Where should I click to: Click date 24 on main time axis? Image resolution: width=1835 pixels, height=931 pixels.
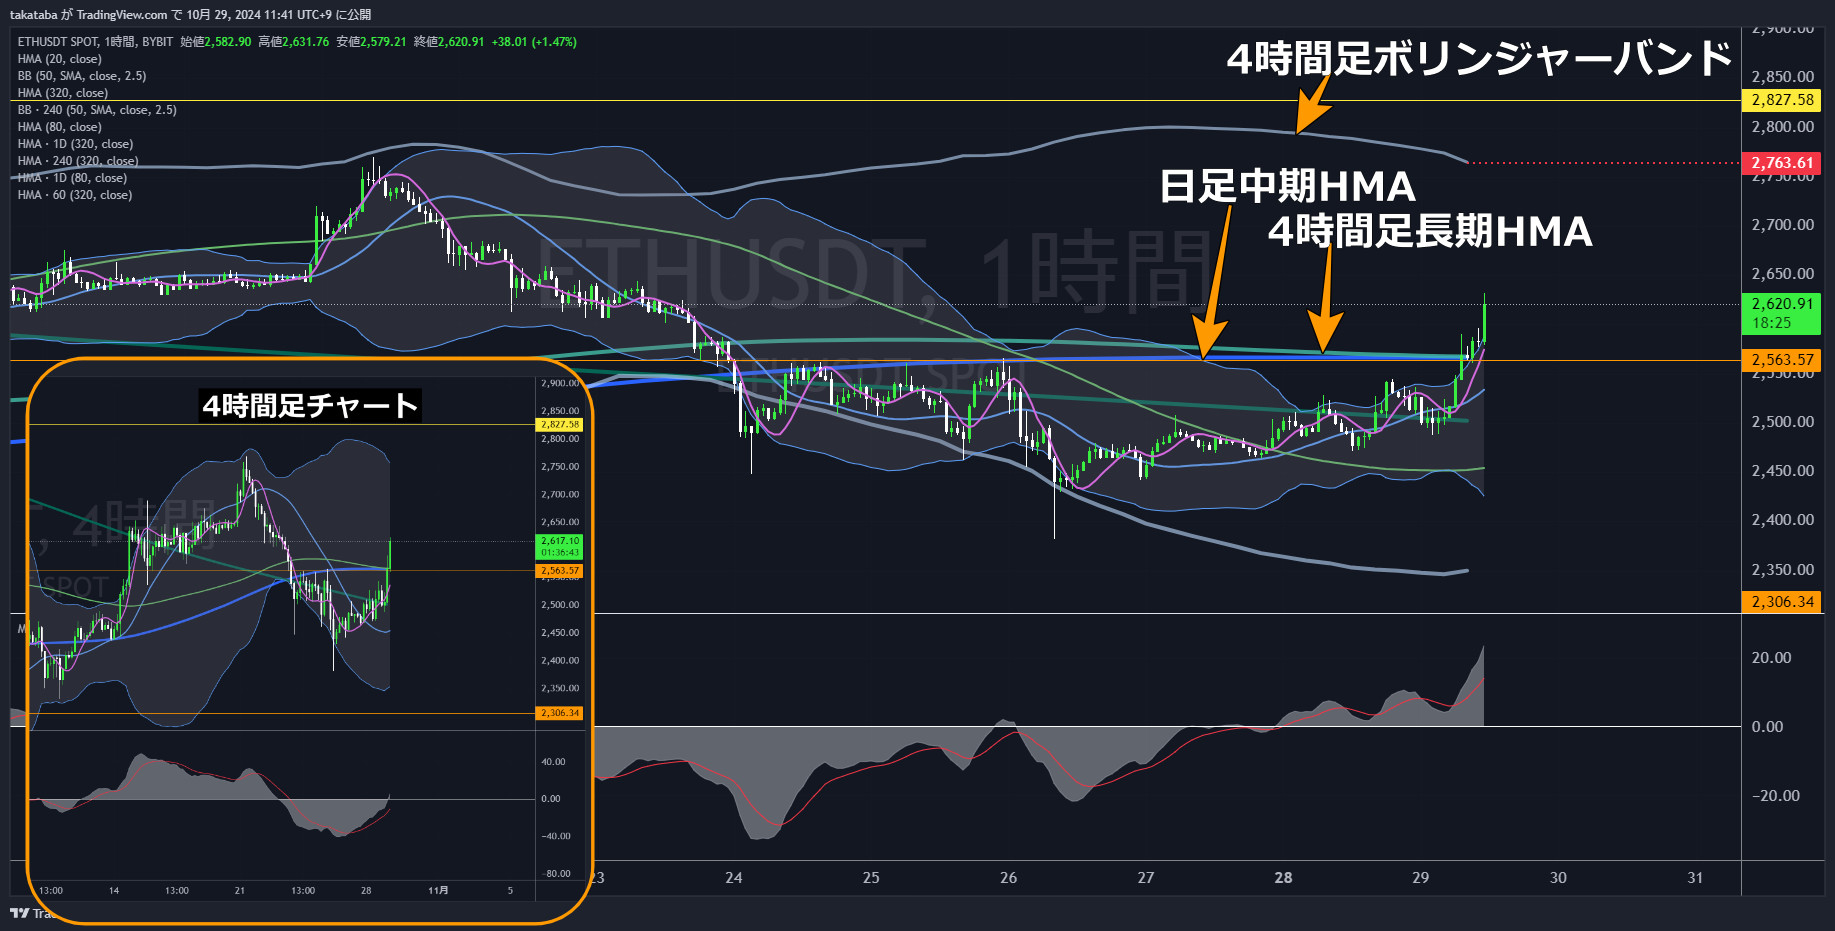click(734, 878)
